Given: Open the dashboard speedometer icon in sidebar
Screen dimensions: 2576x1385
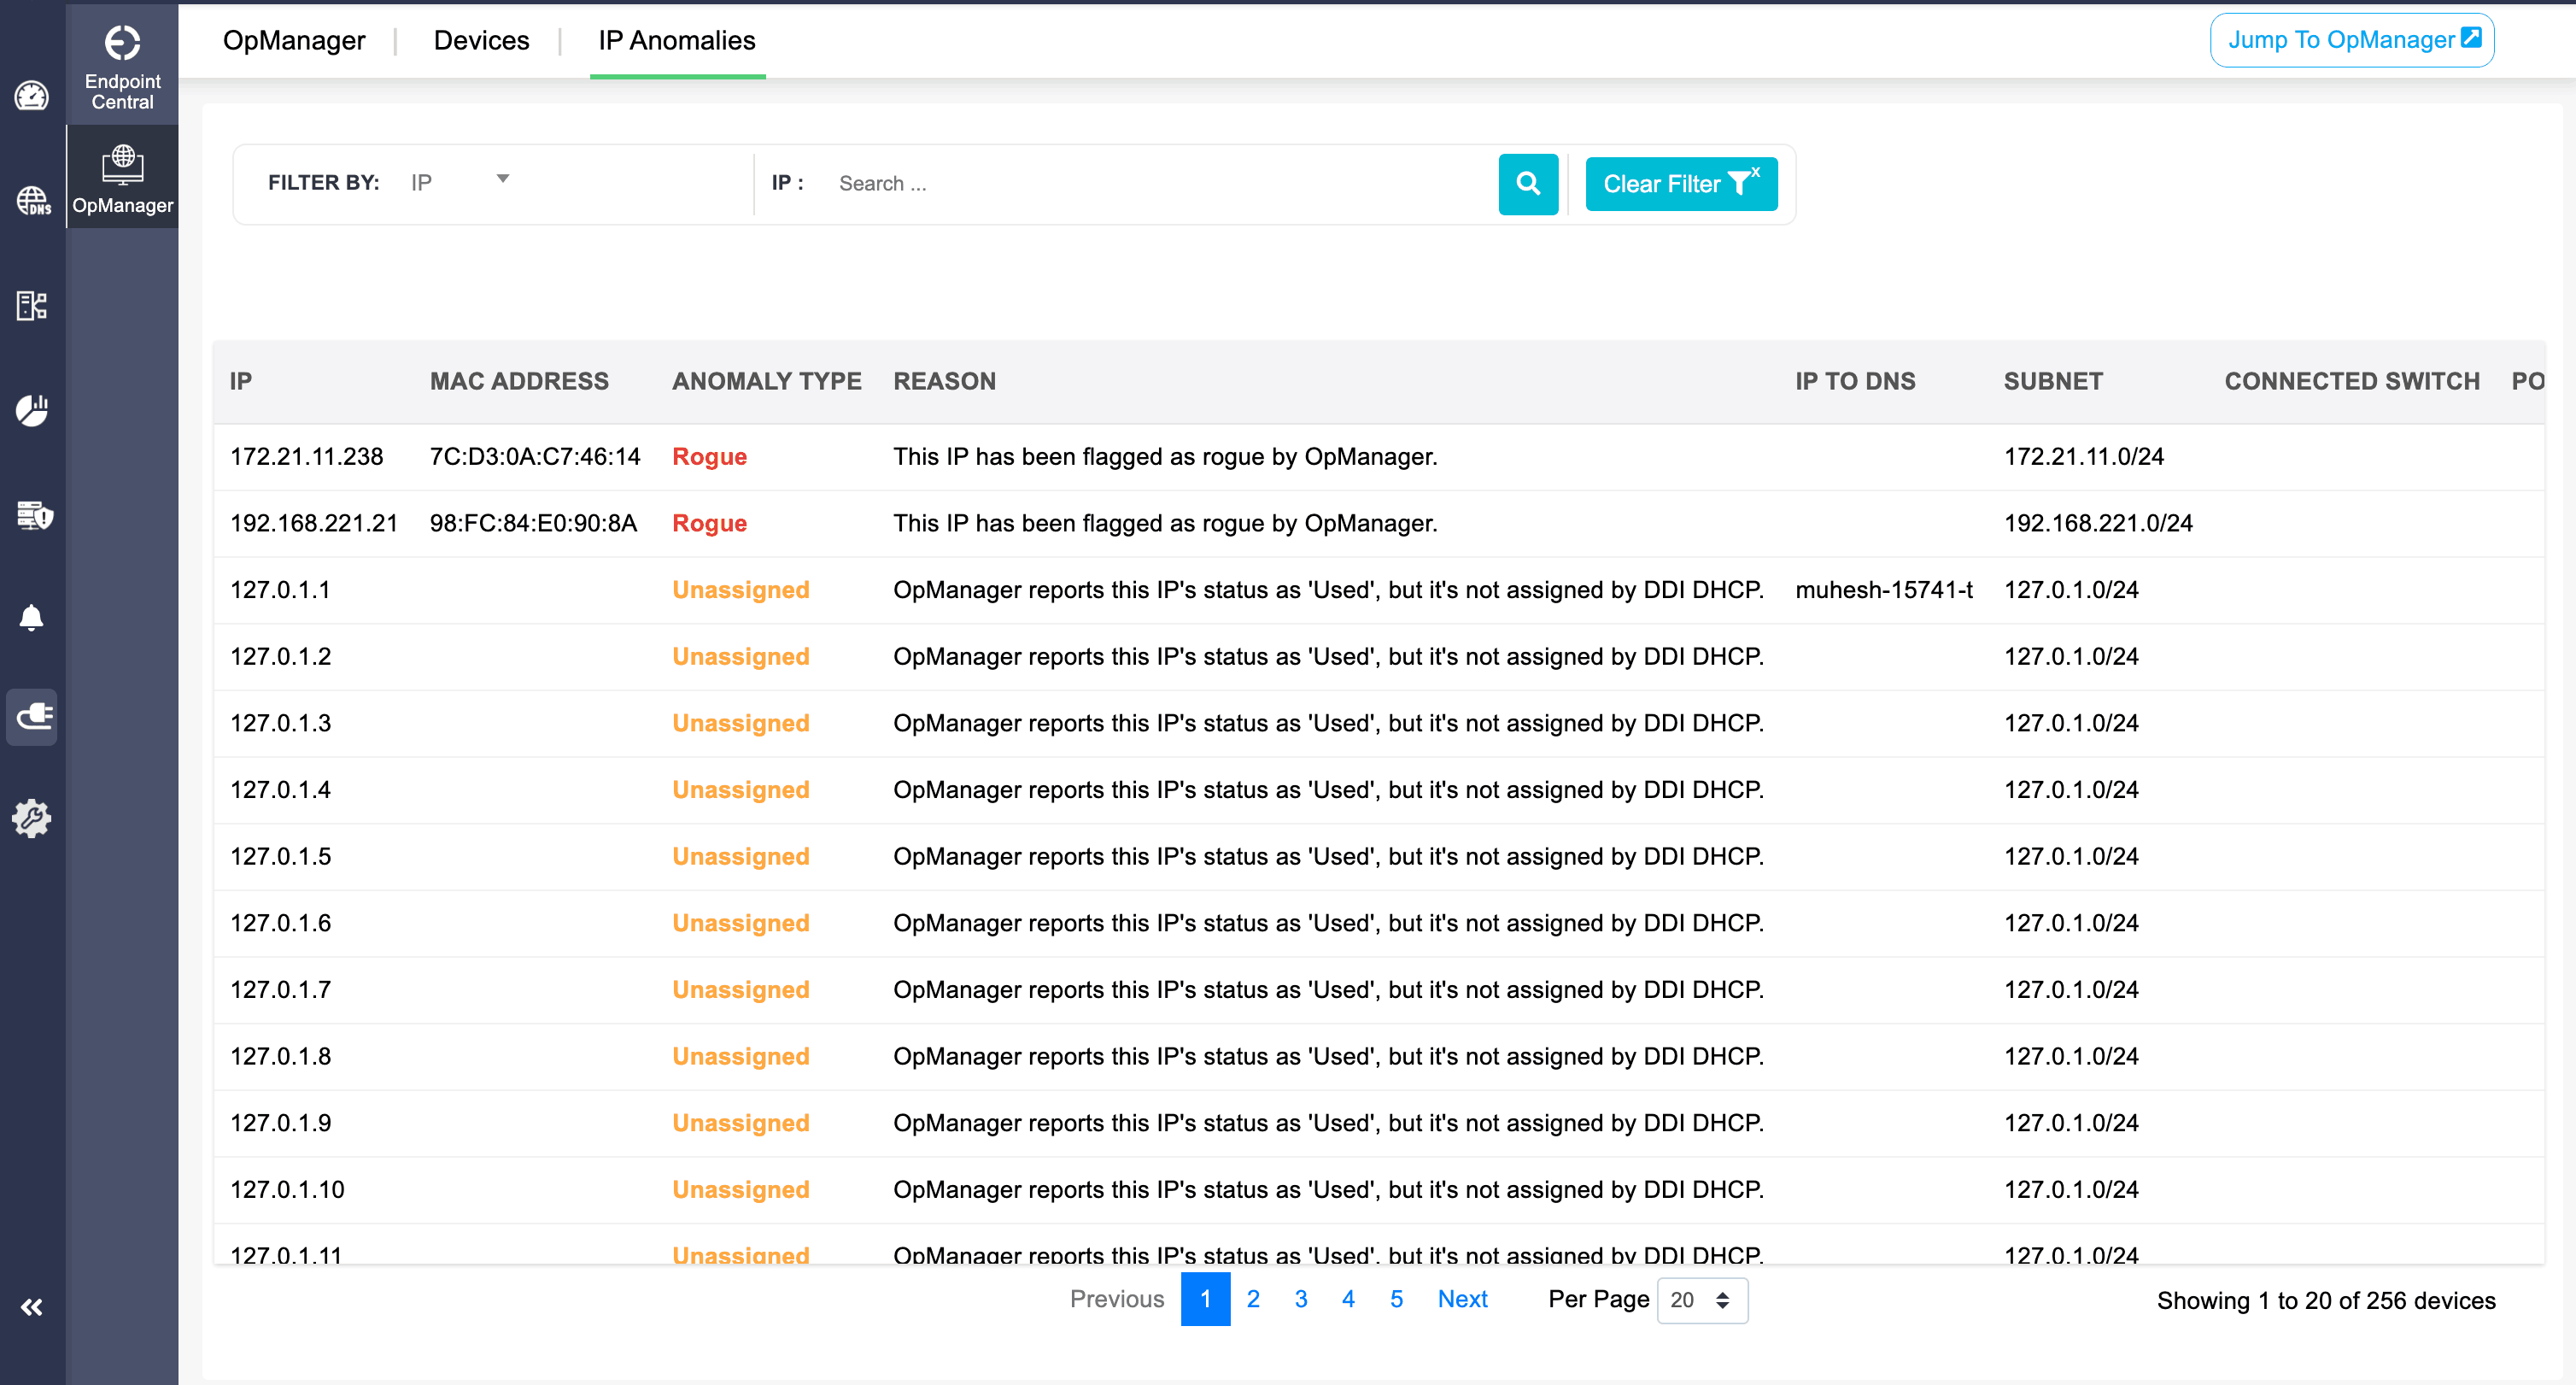Looking at the screenshot, I should click(31, 97).
